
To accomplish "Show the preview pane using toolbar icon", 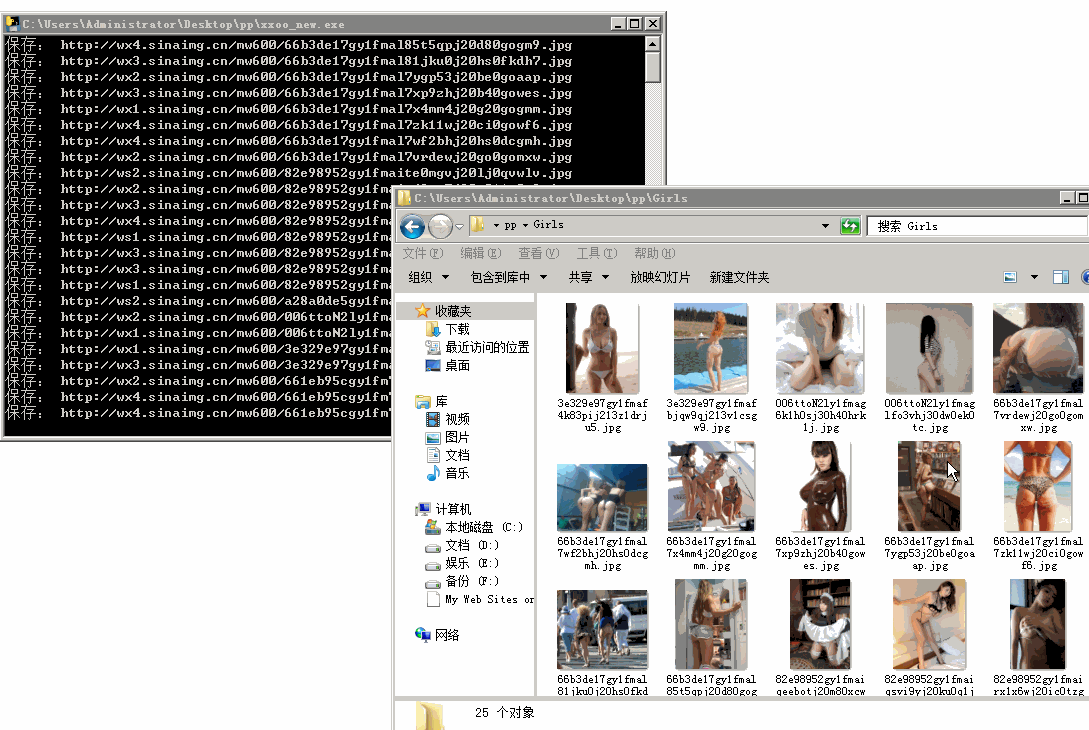I will click(x=1061, y=277).
